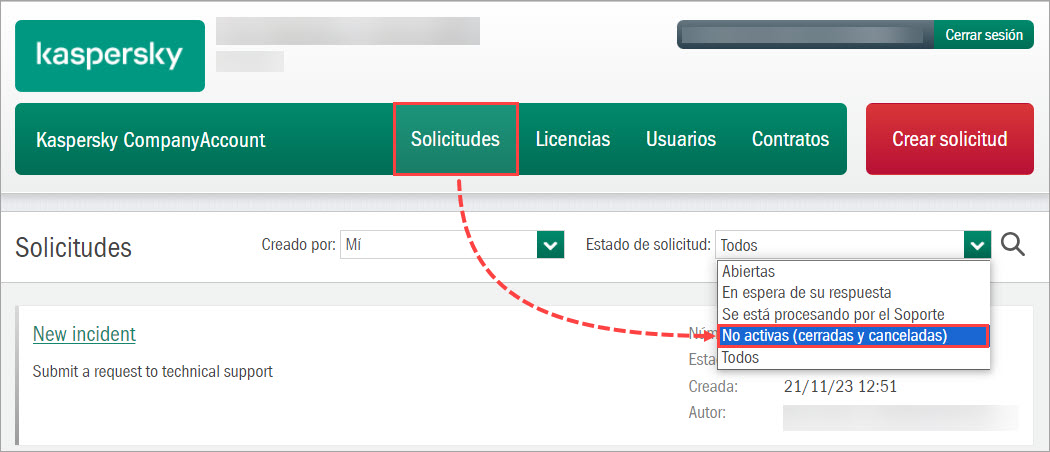Screen dimensions: 1050x452
Task: Choose Se está procesando por el Soporte
Action: [x=853, y=314]
